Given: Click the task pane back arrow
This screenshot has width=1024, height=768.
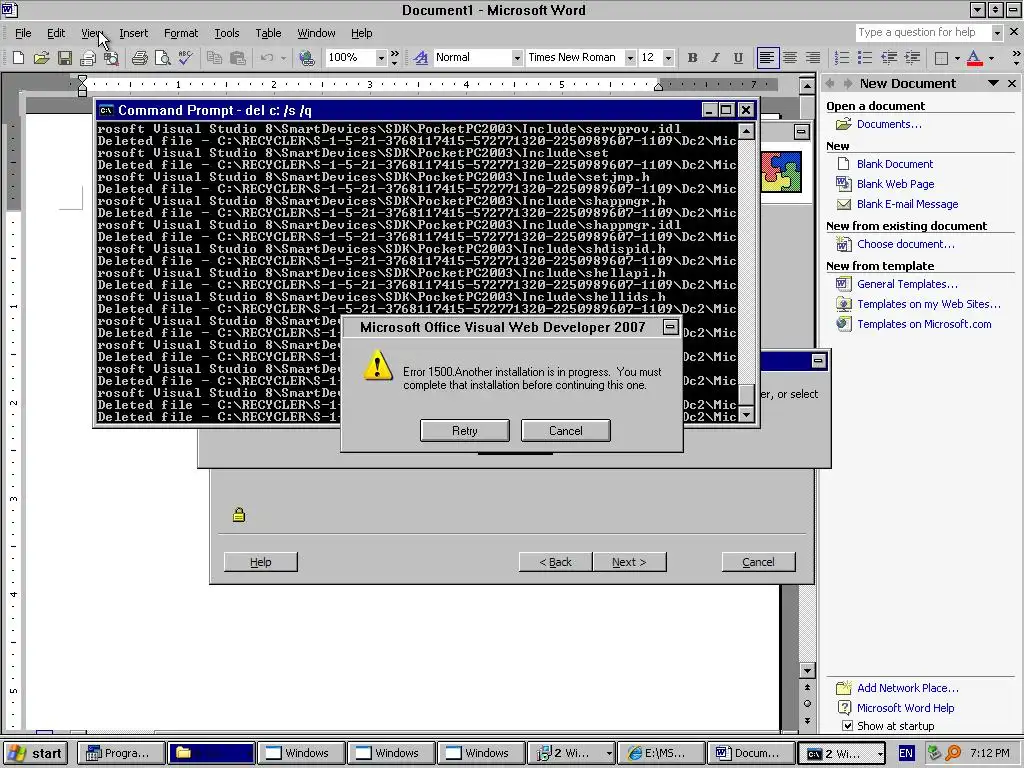Looking at the screenshot, I should pyautogui.click(x=831, y=84).
